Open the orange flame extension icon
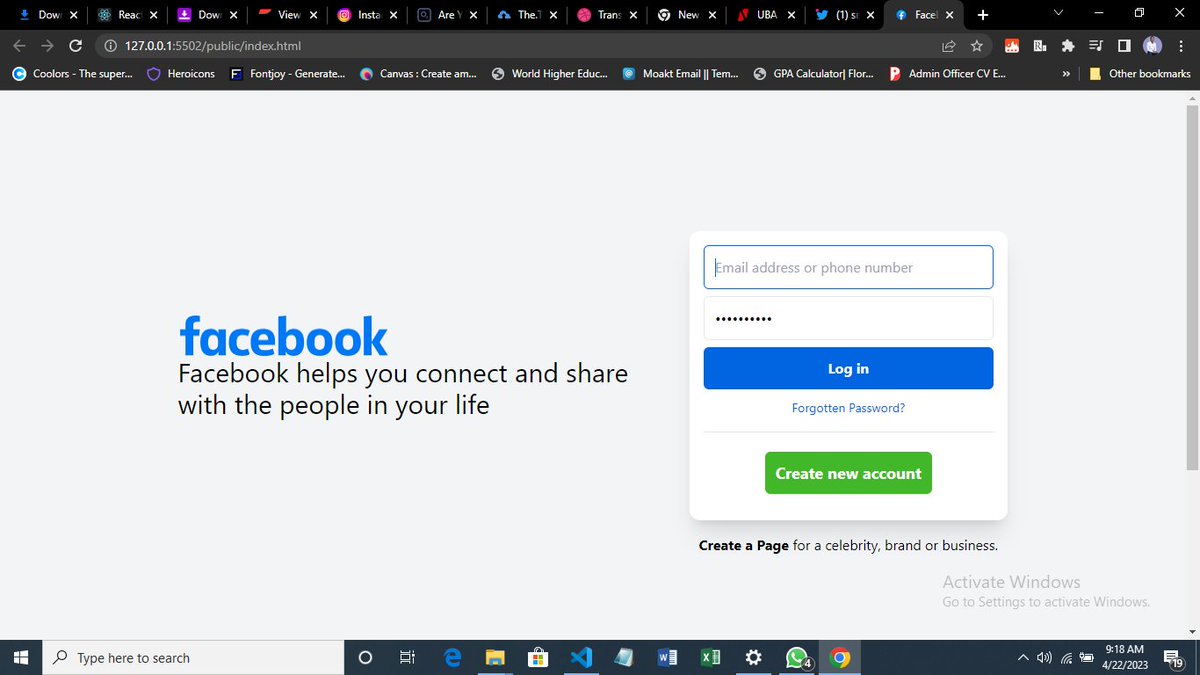 pyautogui.click(x=1012, y=46)
